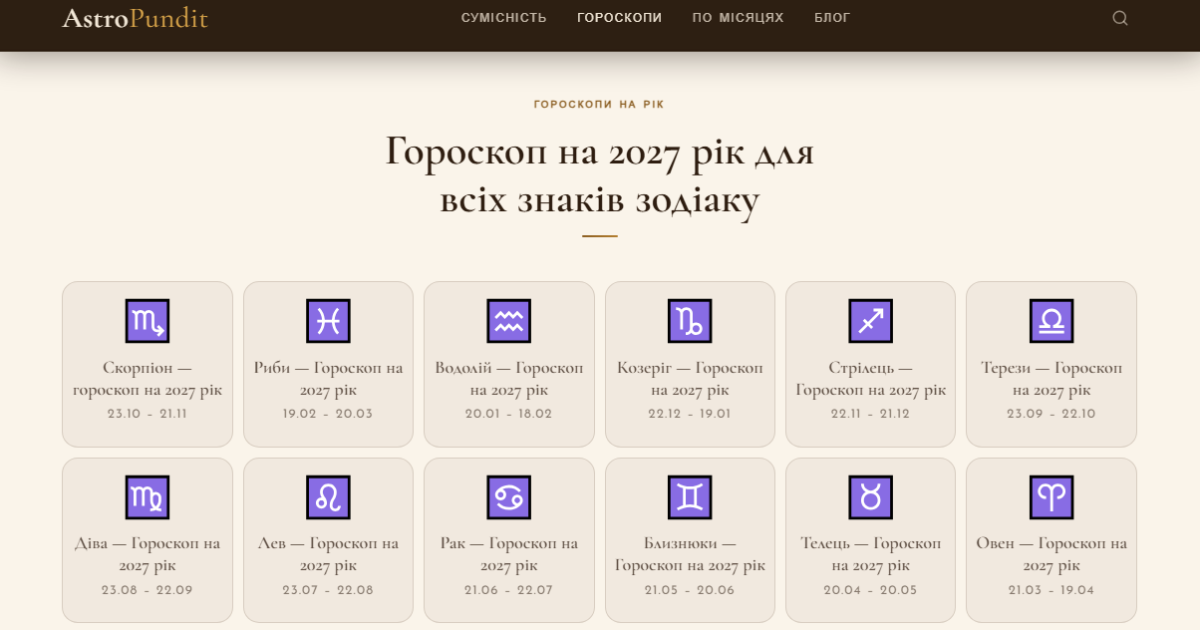Viewport: 1200px width, 630px height.
Task: Open Овен — Гороскоп на 2027 рік link
Action: tap(1051, 555)
